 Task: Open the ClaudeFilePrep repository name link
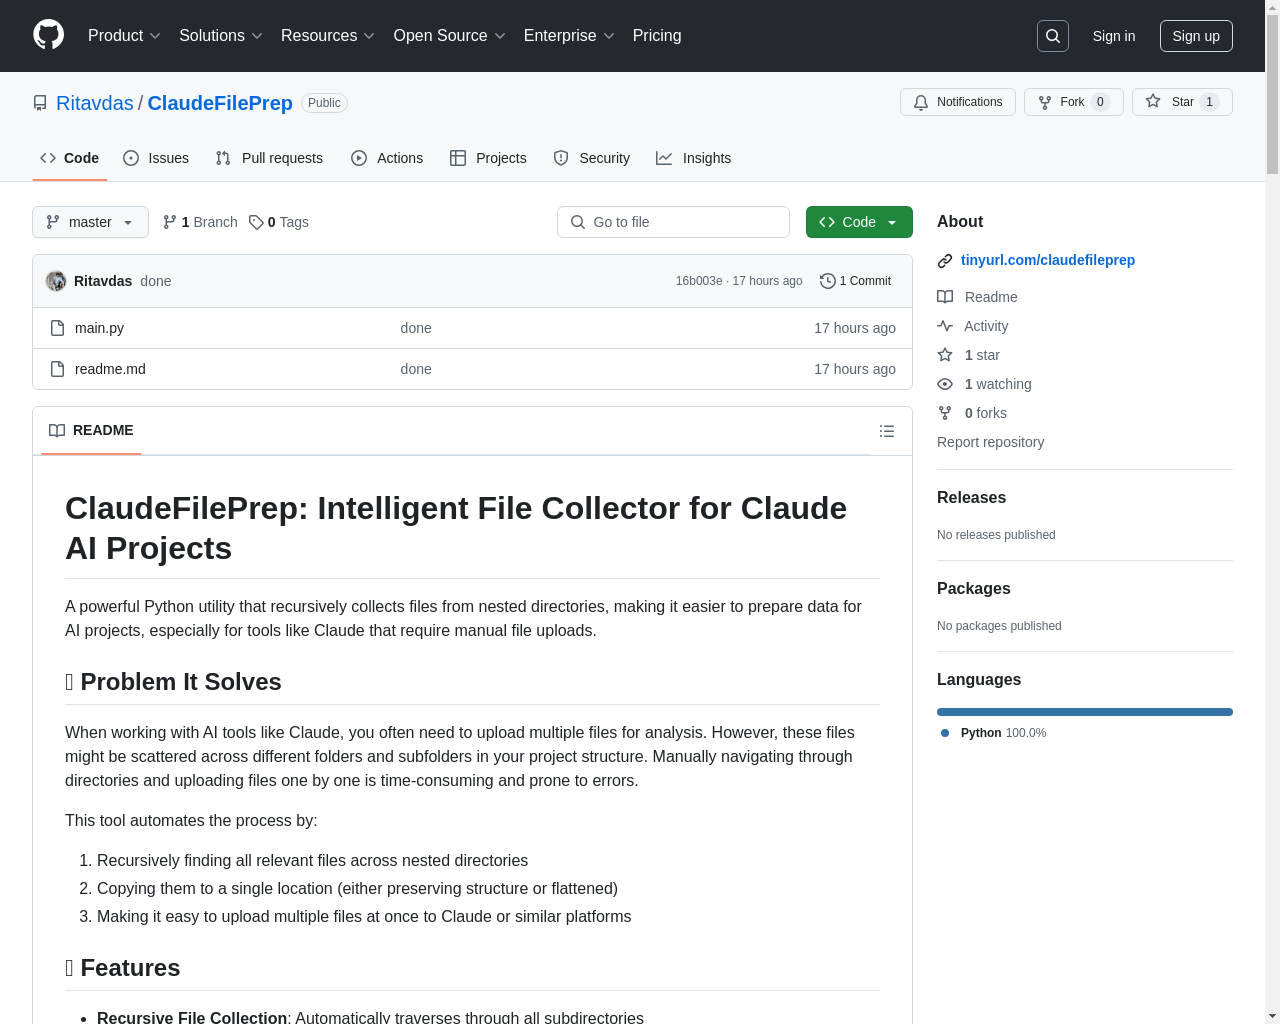pyautogui.click(x=220, y=103)
